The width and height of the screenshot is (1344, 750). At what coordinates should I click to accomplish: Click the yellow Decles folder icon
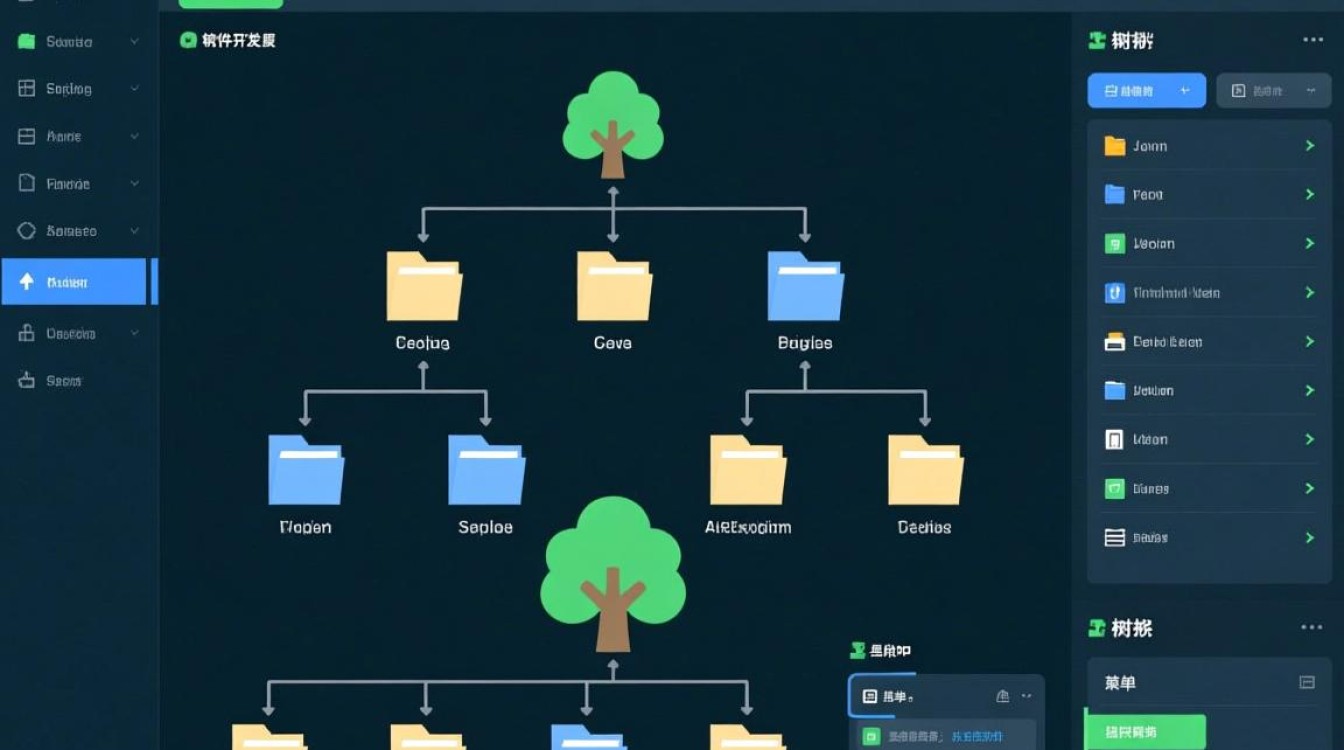pos(925,470)
